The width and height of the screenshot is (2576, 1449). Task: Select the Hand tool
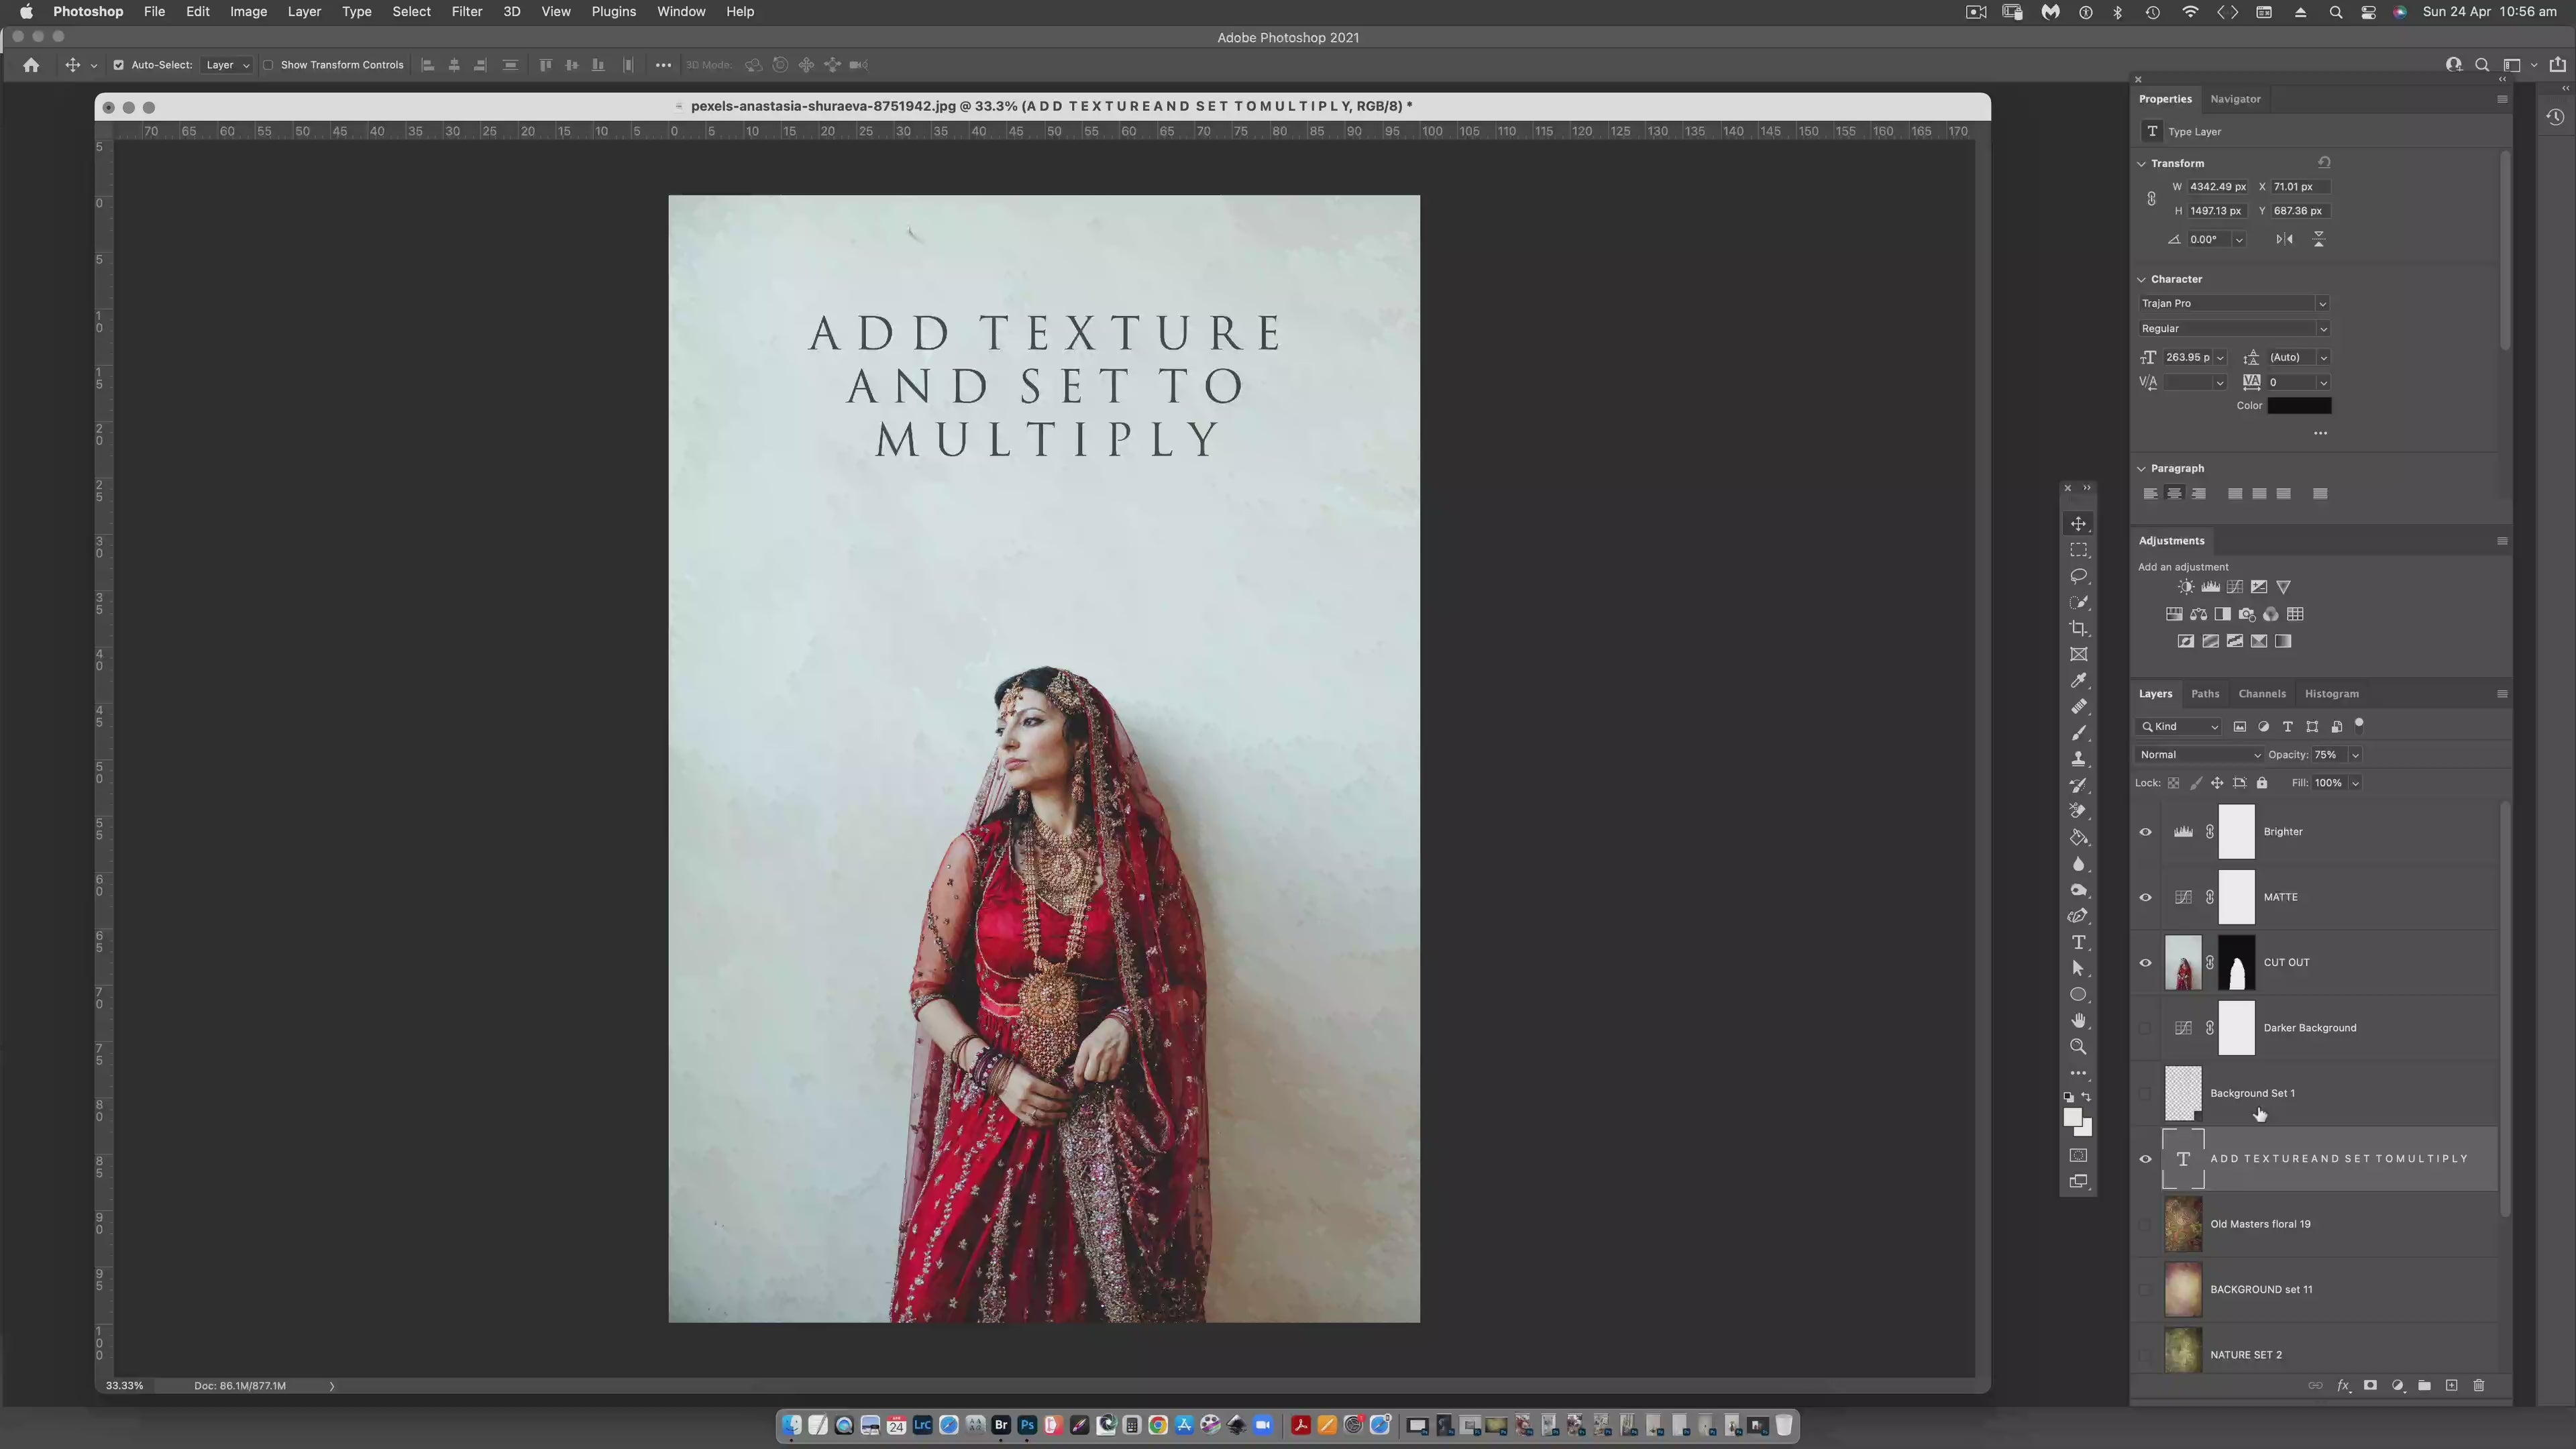tap(2078, 1021)
